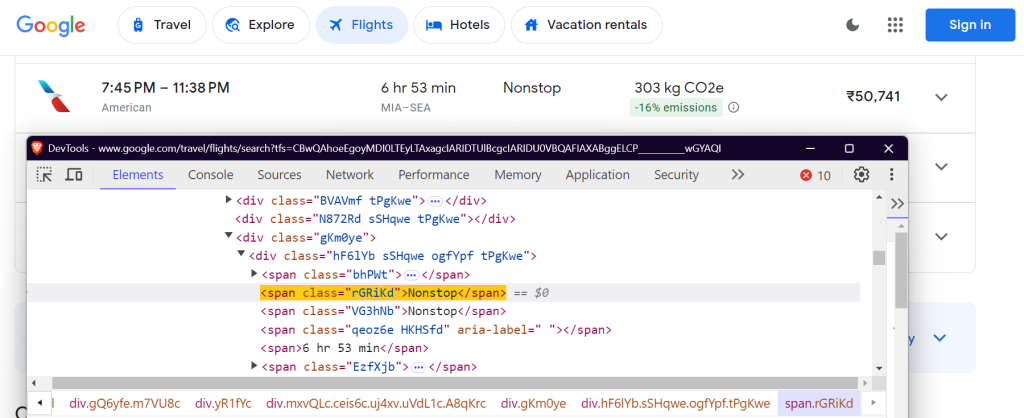Click the red error count badge

pyautogui.click(x=815, y=175)
